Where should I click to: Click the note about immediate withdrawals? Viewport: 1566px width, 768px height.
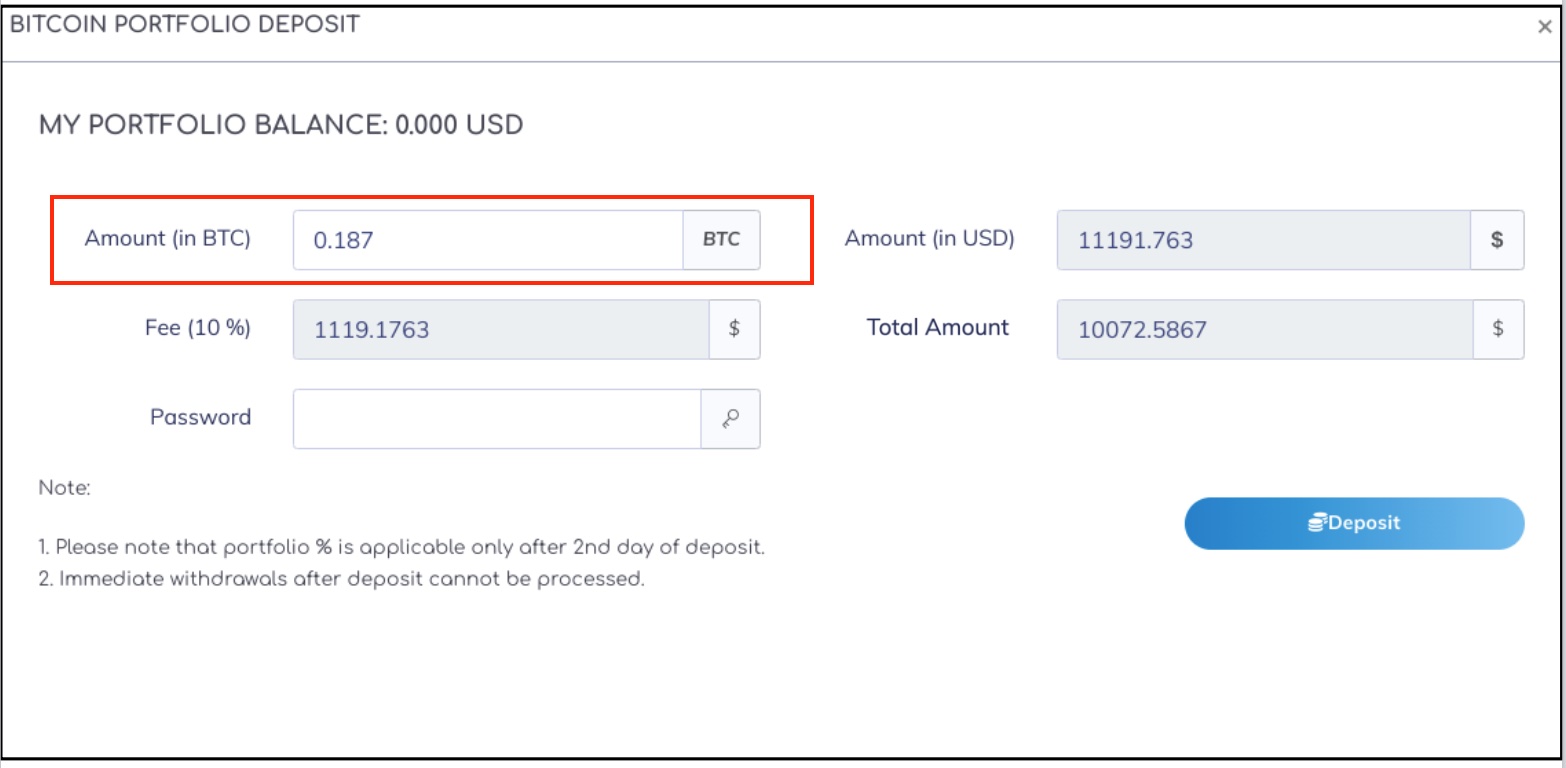pos(341,579)
